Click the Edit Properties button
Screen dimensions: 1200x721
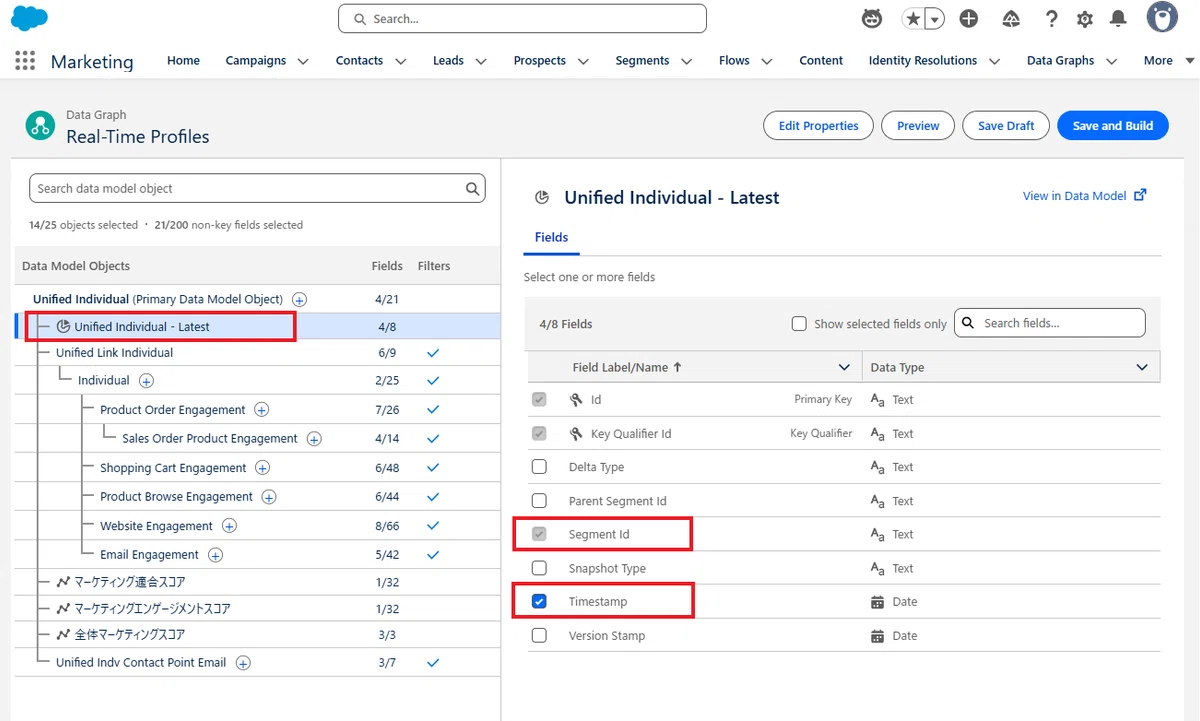(818, 125)
